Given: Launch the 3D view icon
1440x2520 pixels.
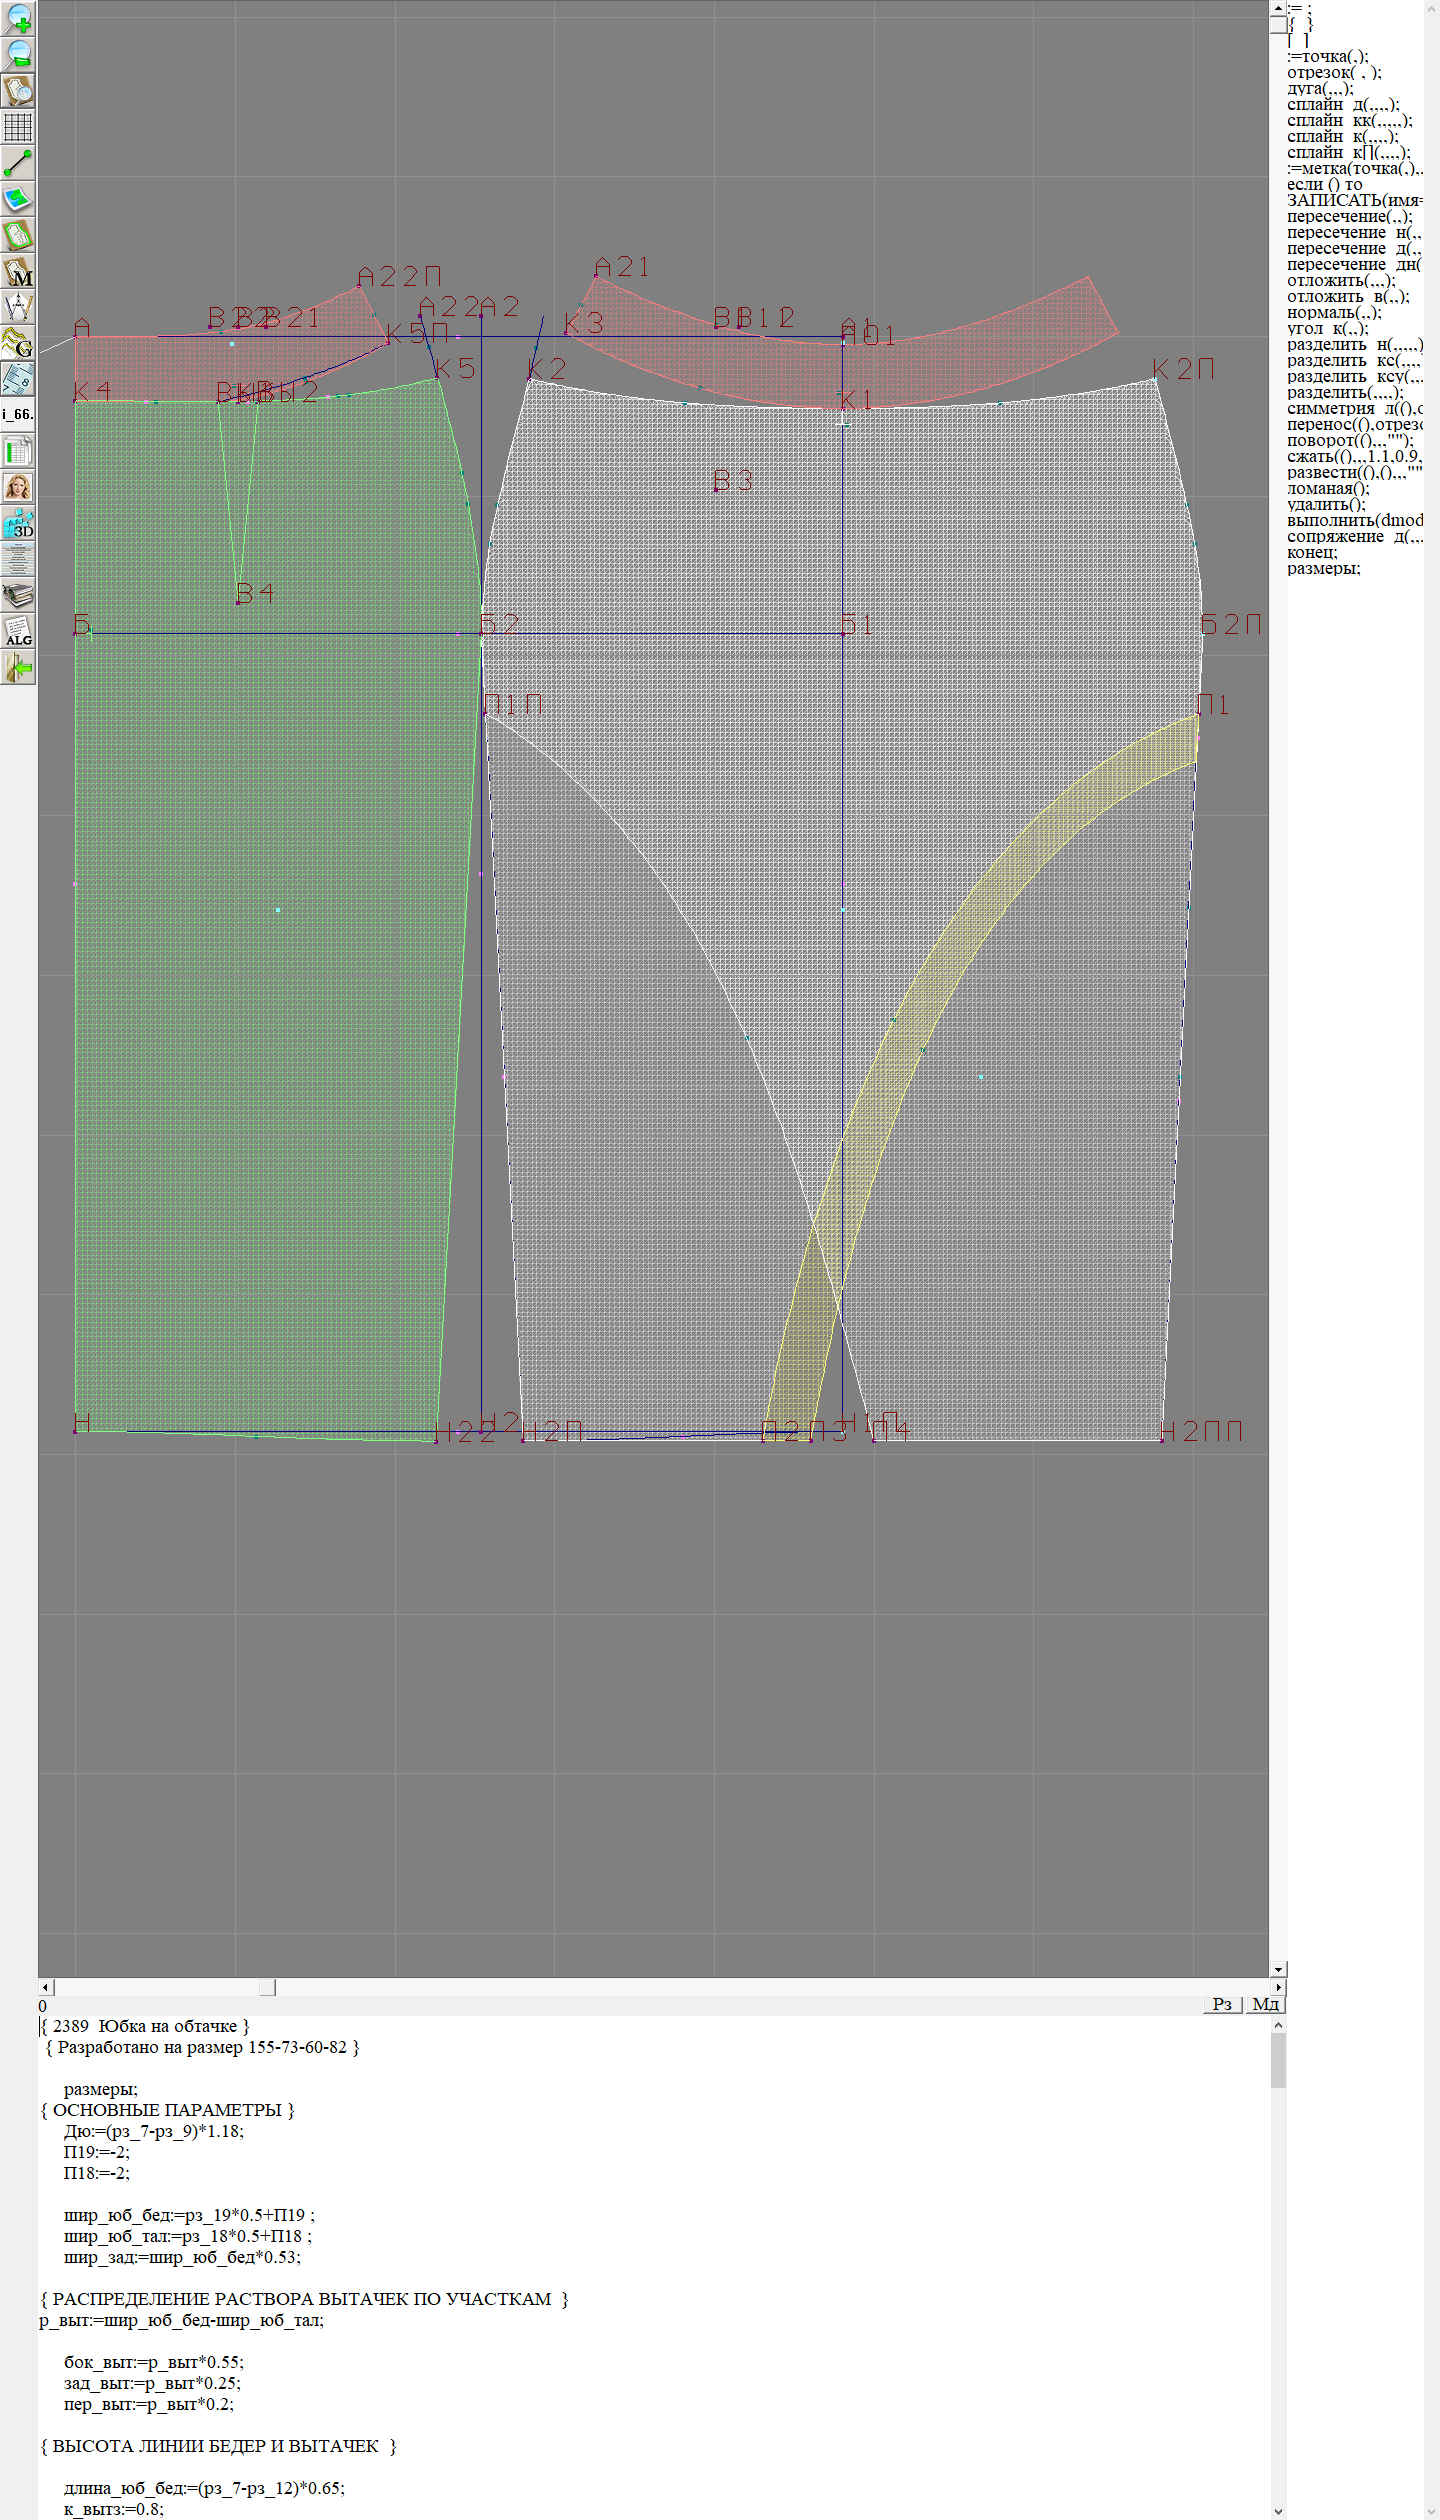Looking at the screenshot, I should [x=18, y=523].
